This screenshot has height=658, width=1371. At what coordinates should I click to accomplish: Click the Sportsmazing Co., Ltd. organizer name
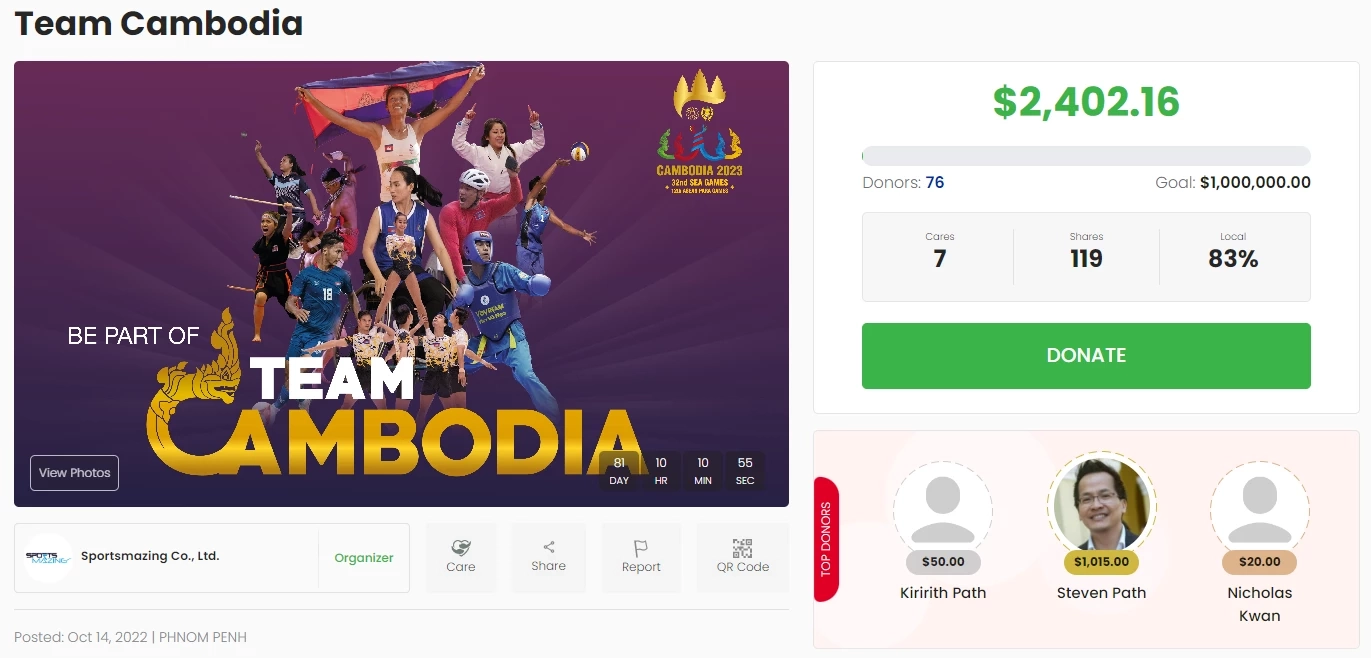pos(150,556)
